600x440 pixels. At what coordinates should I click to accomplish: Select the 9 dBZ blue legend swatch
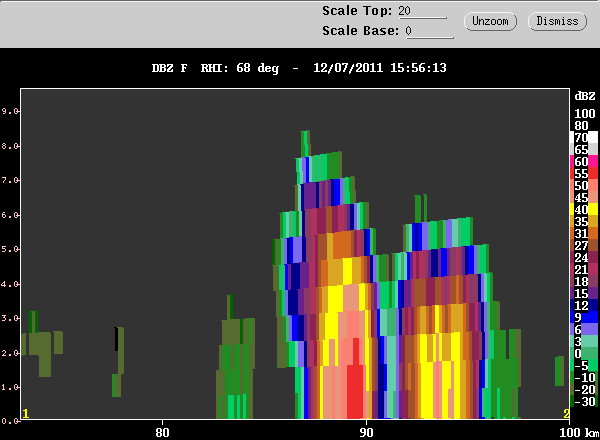point(584,317)
